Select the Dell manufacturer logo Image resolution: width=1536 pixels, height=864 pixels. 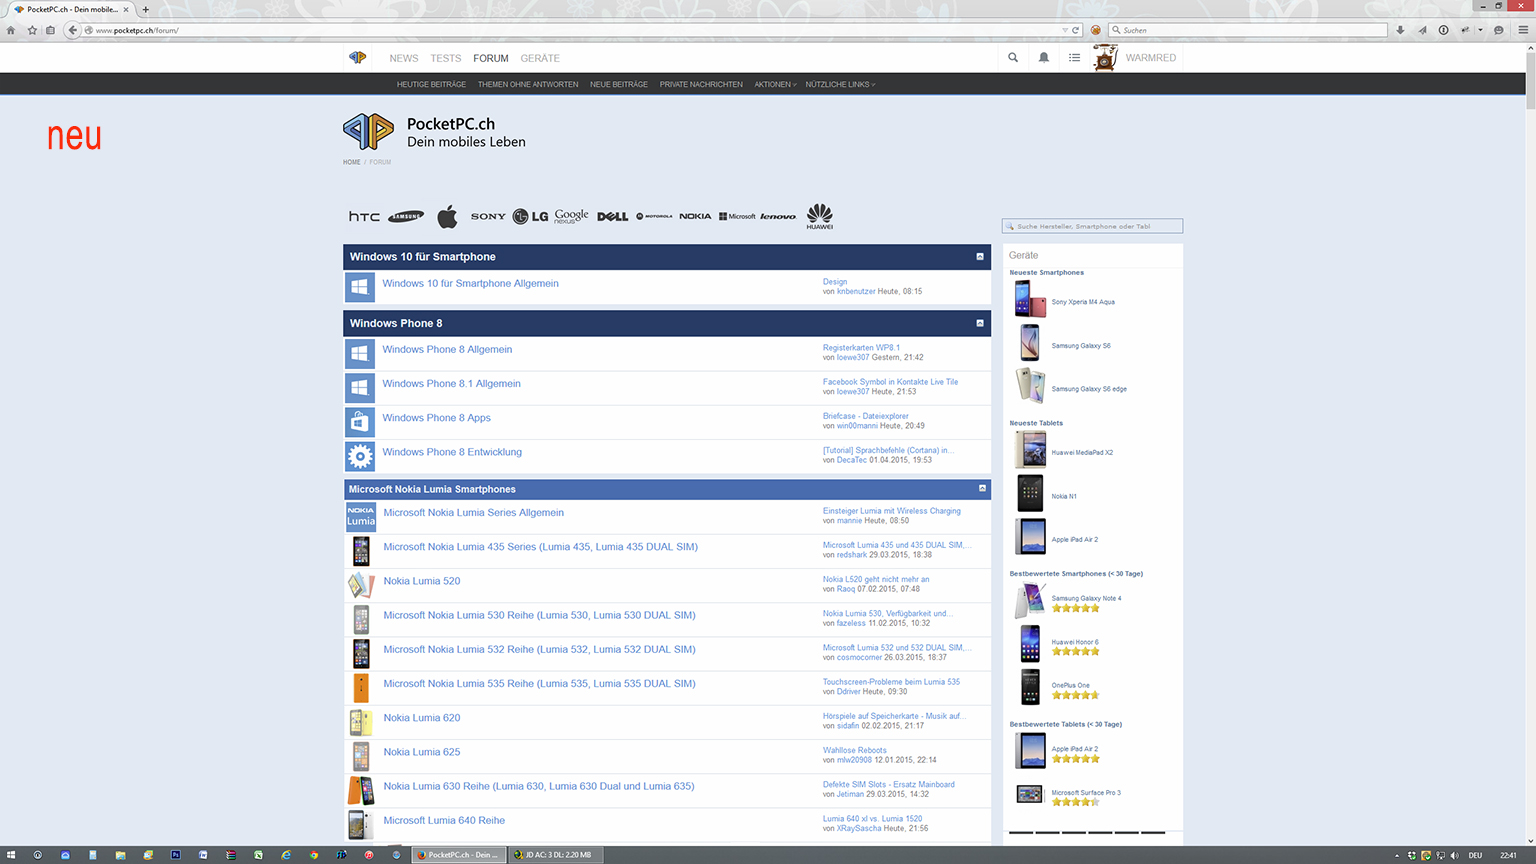[x=612, y=216]
